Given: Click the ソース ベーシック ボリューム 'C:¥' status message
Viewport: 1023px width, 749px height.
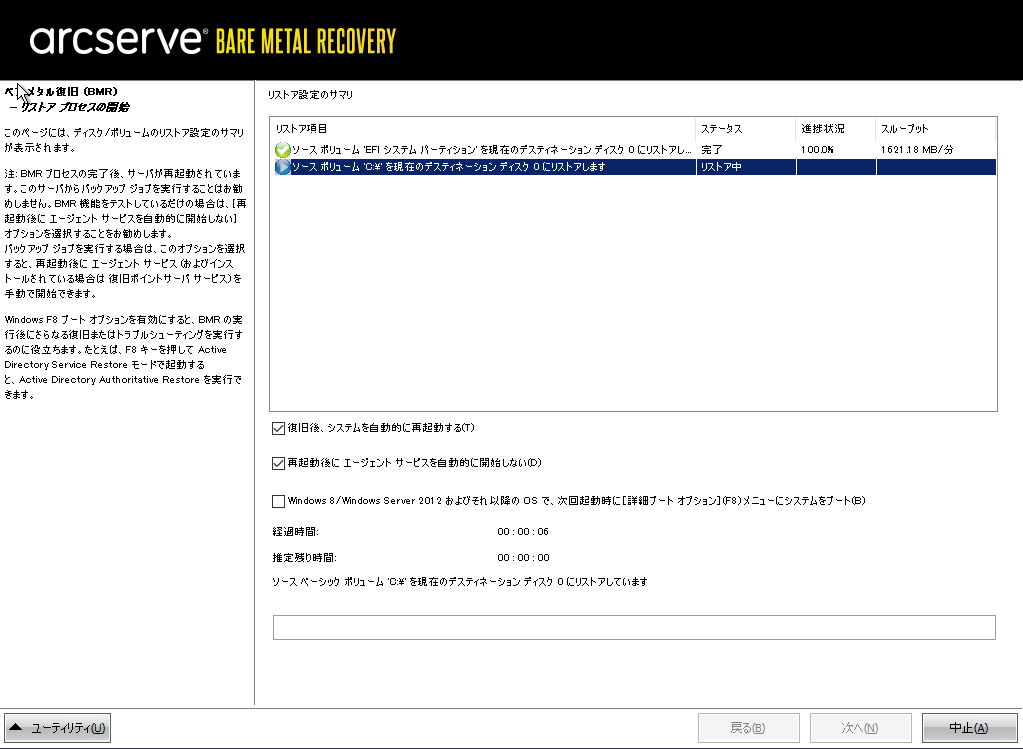Looking at the screenshot, I should pyautogui.click(x=460, y=582).
